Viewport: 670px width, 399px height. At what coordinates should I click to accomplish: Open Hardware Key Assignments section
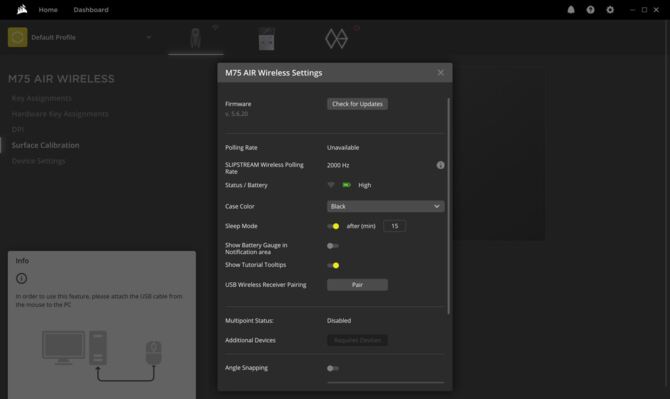click(60, 114)
